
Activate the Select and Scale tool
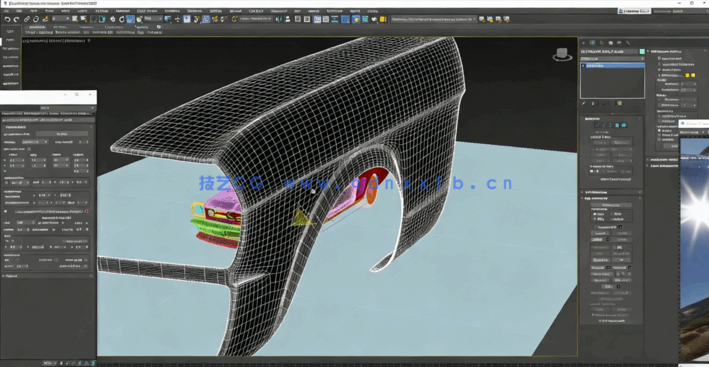tap(130, 19)
